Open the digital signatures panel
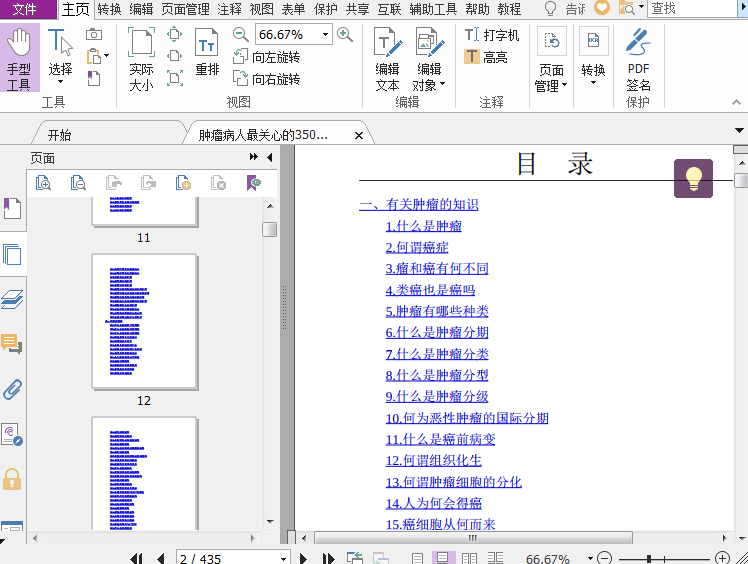 (12, 434)
